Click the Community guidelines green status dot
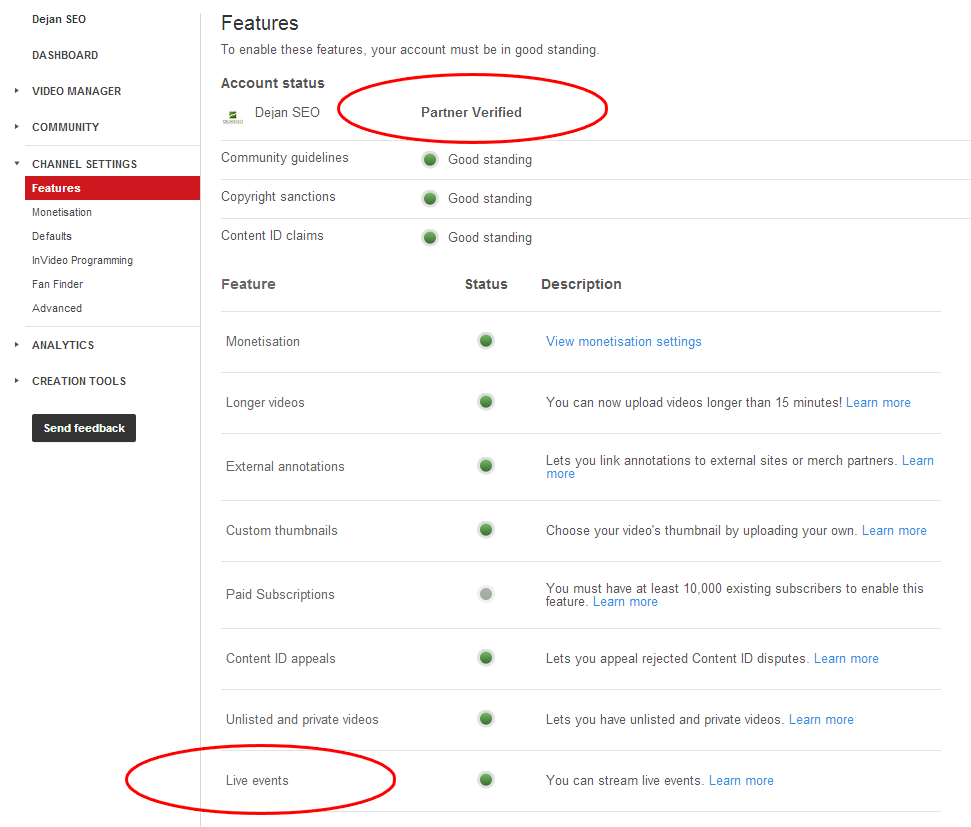This screenshot has width=971, height=827. [x=430, y=159]
